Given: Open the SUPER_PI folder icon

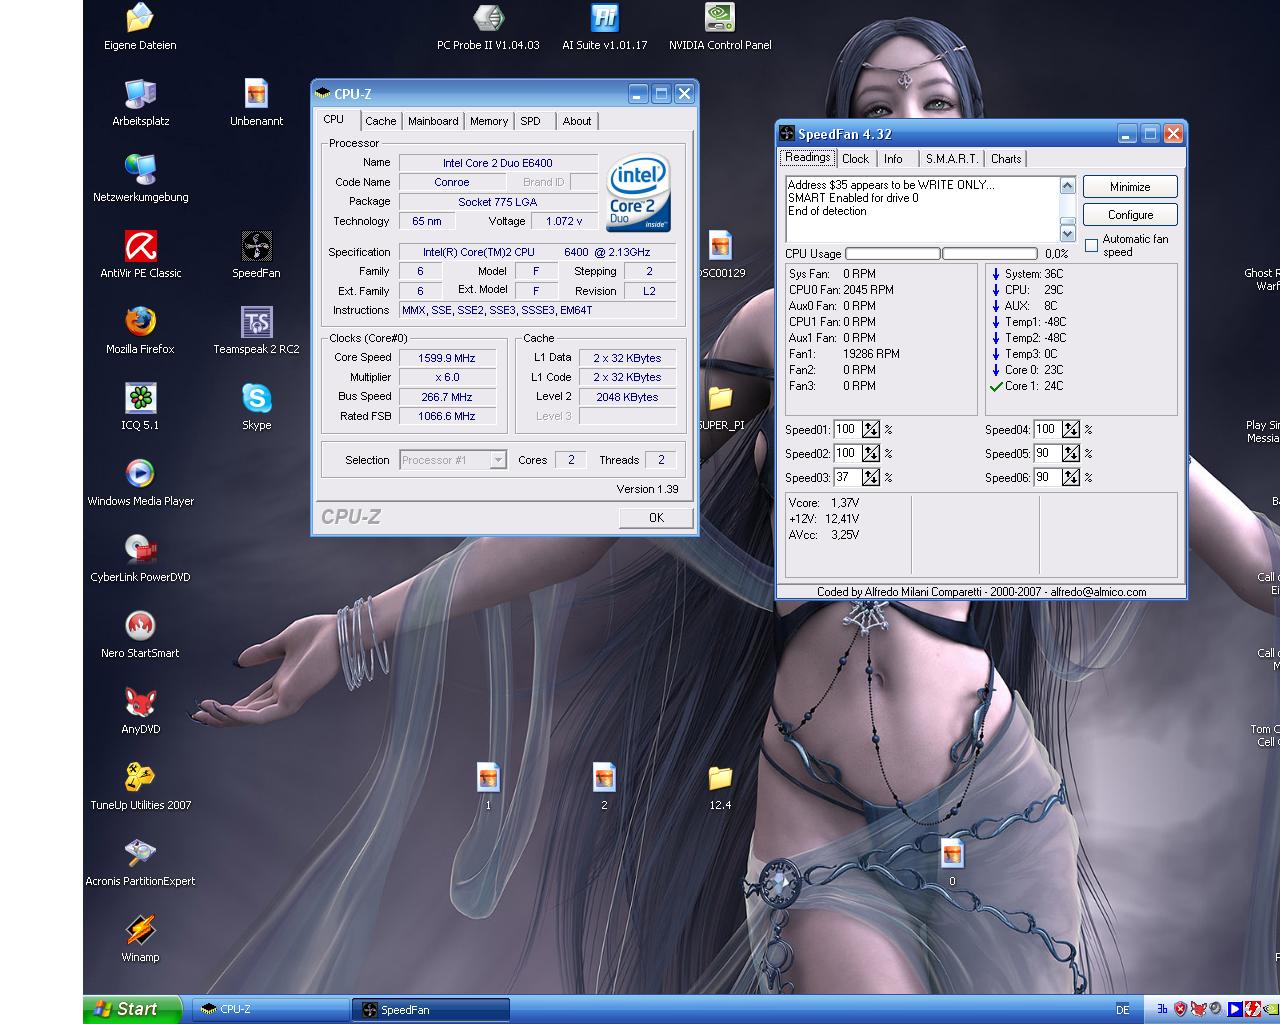Looking at the screenshot, I should click(720, 407).
